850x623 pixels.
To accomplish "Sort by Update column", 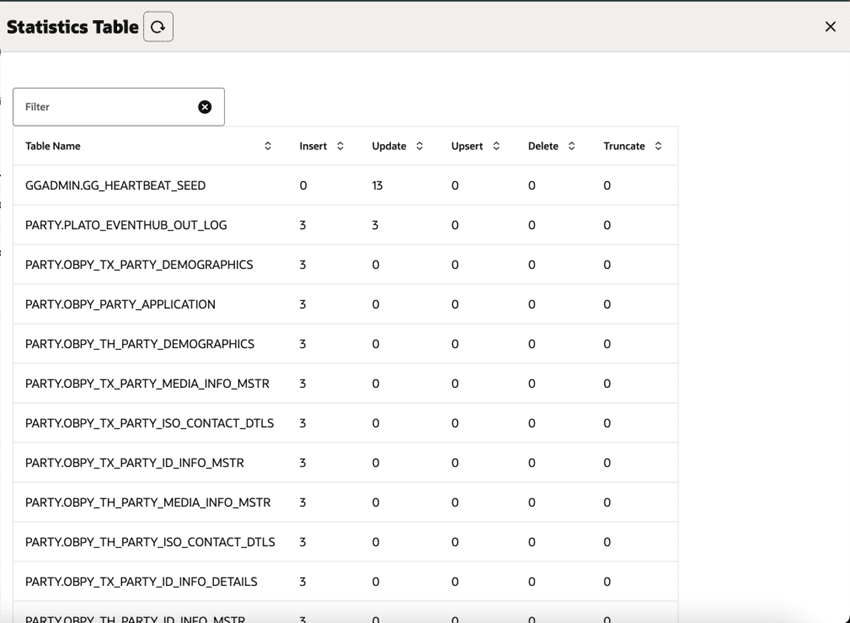I will (x=420, y=146).
